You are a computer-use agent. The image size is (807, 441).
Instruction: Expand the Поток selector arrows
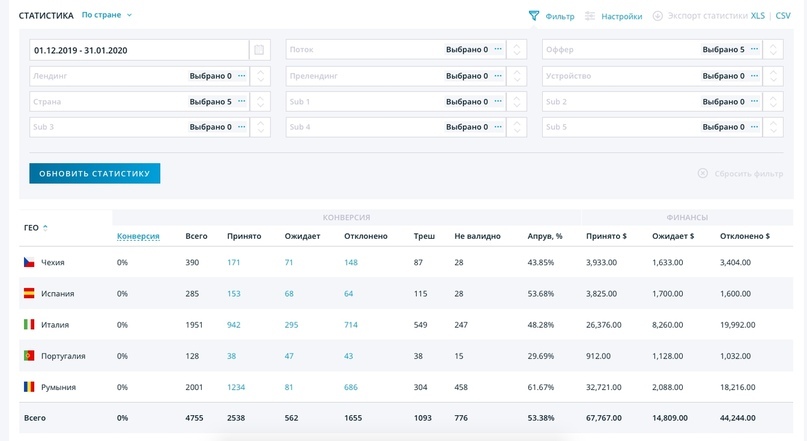tap(517, 50)
